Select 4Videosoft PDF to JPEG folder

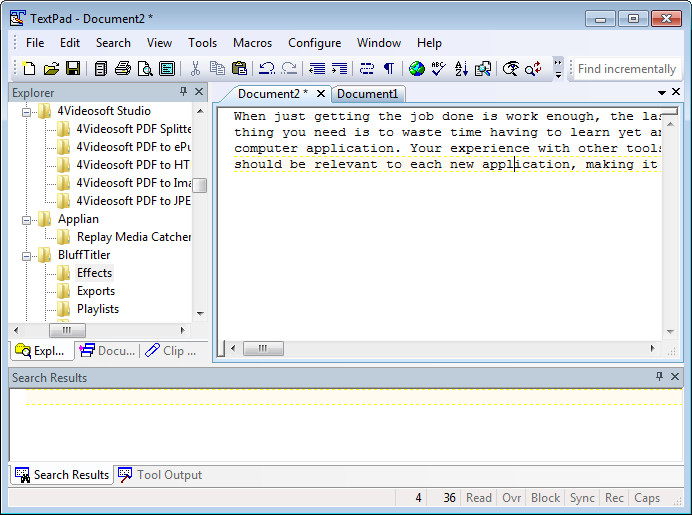133,201
